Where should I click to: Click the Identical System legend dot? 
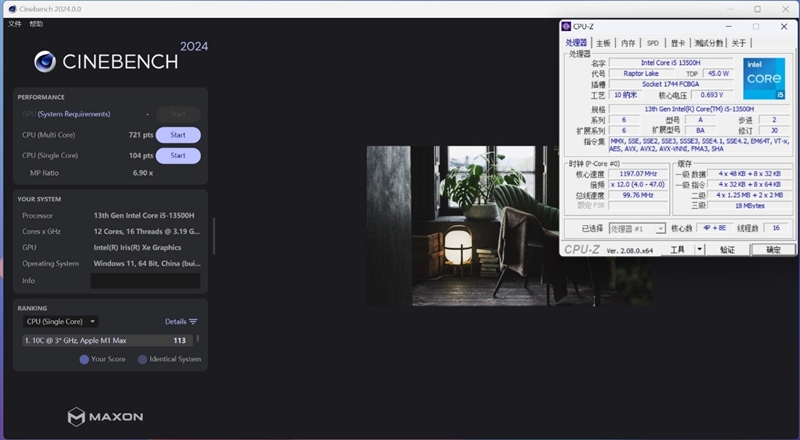pos(142,359)
